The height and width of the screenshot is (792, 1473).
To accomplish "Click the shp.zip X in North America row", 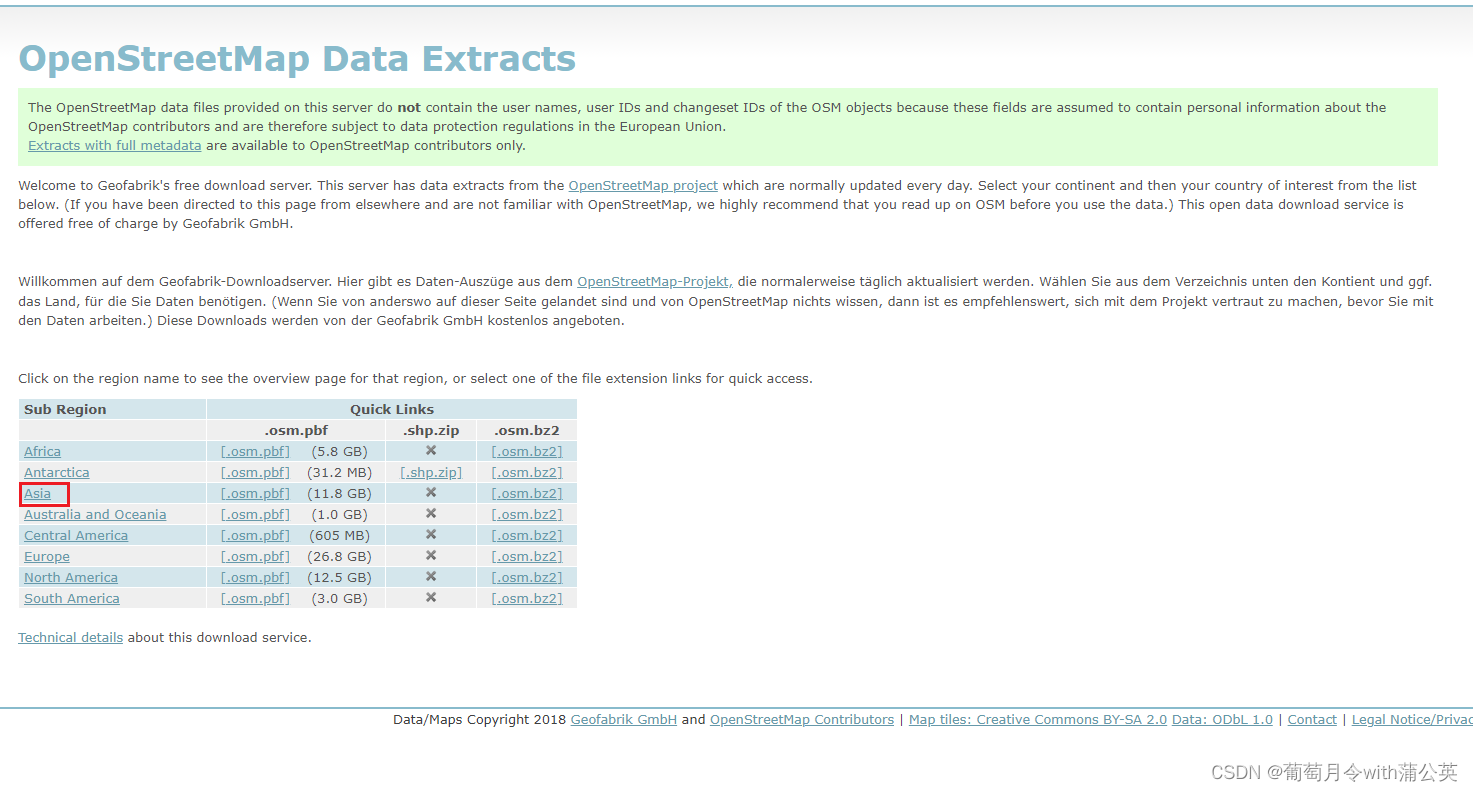I will tap(431, 577).
